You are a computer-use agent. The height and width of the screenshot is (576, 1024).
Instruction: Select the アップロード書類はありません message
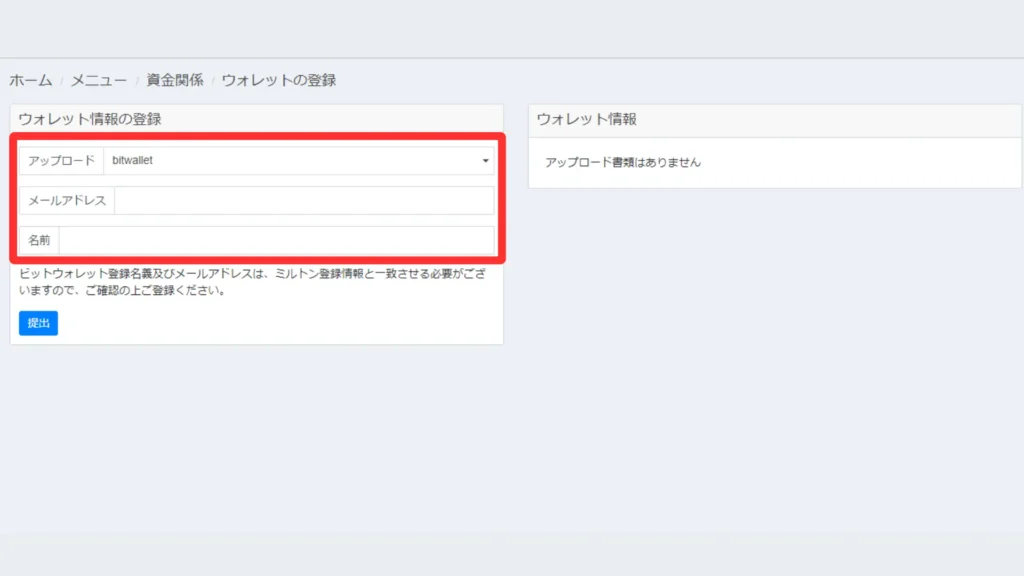point(623,163)
